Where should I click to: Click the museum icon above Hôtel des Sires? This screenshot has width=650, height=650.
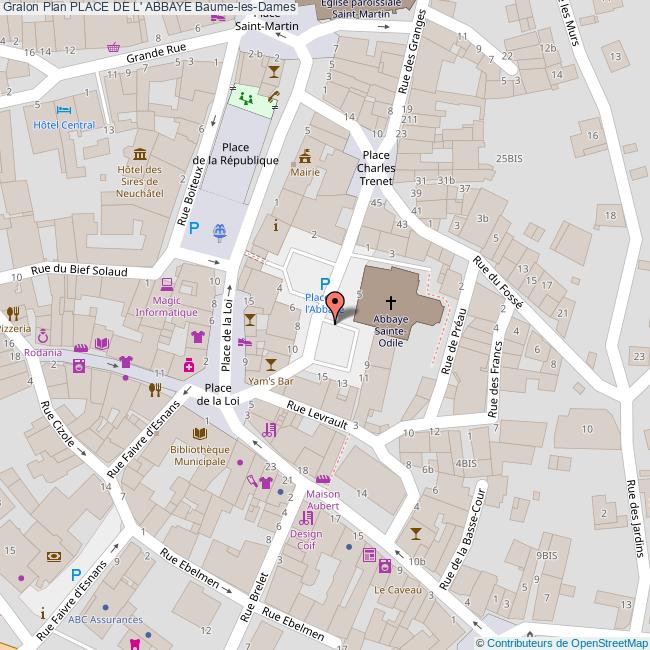(139, 153)
